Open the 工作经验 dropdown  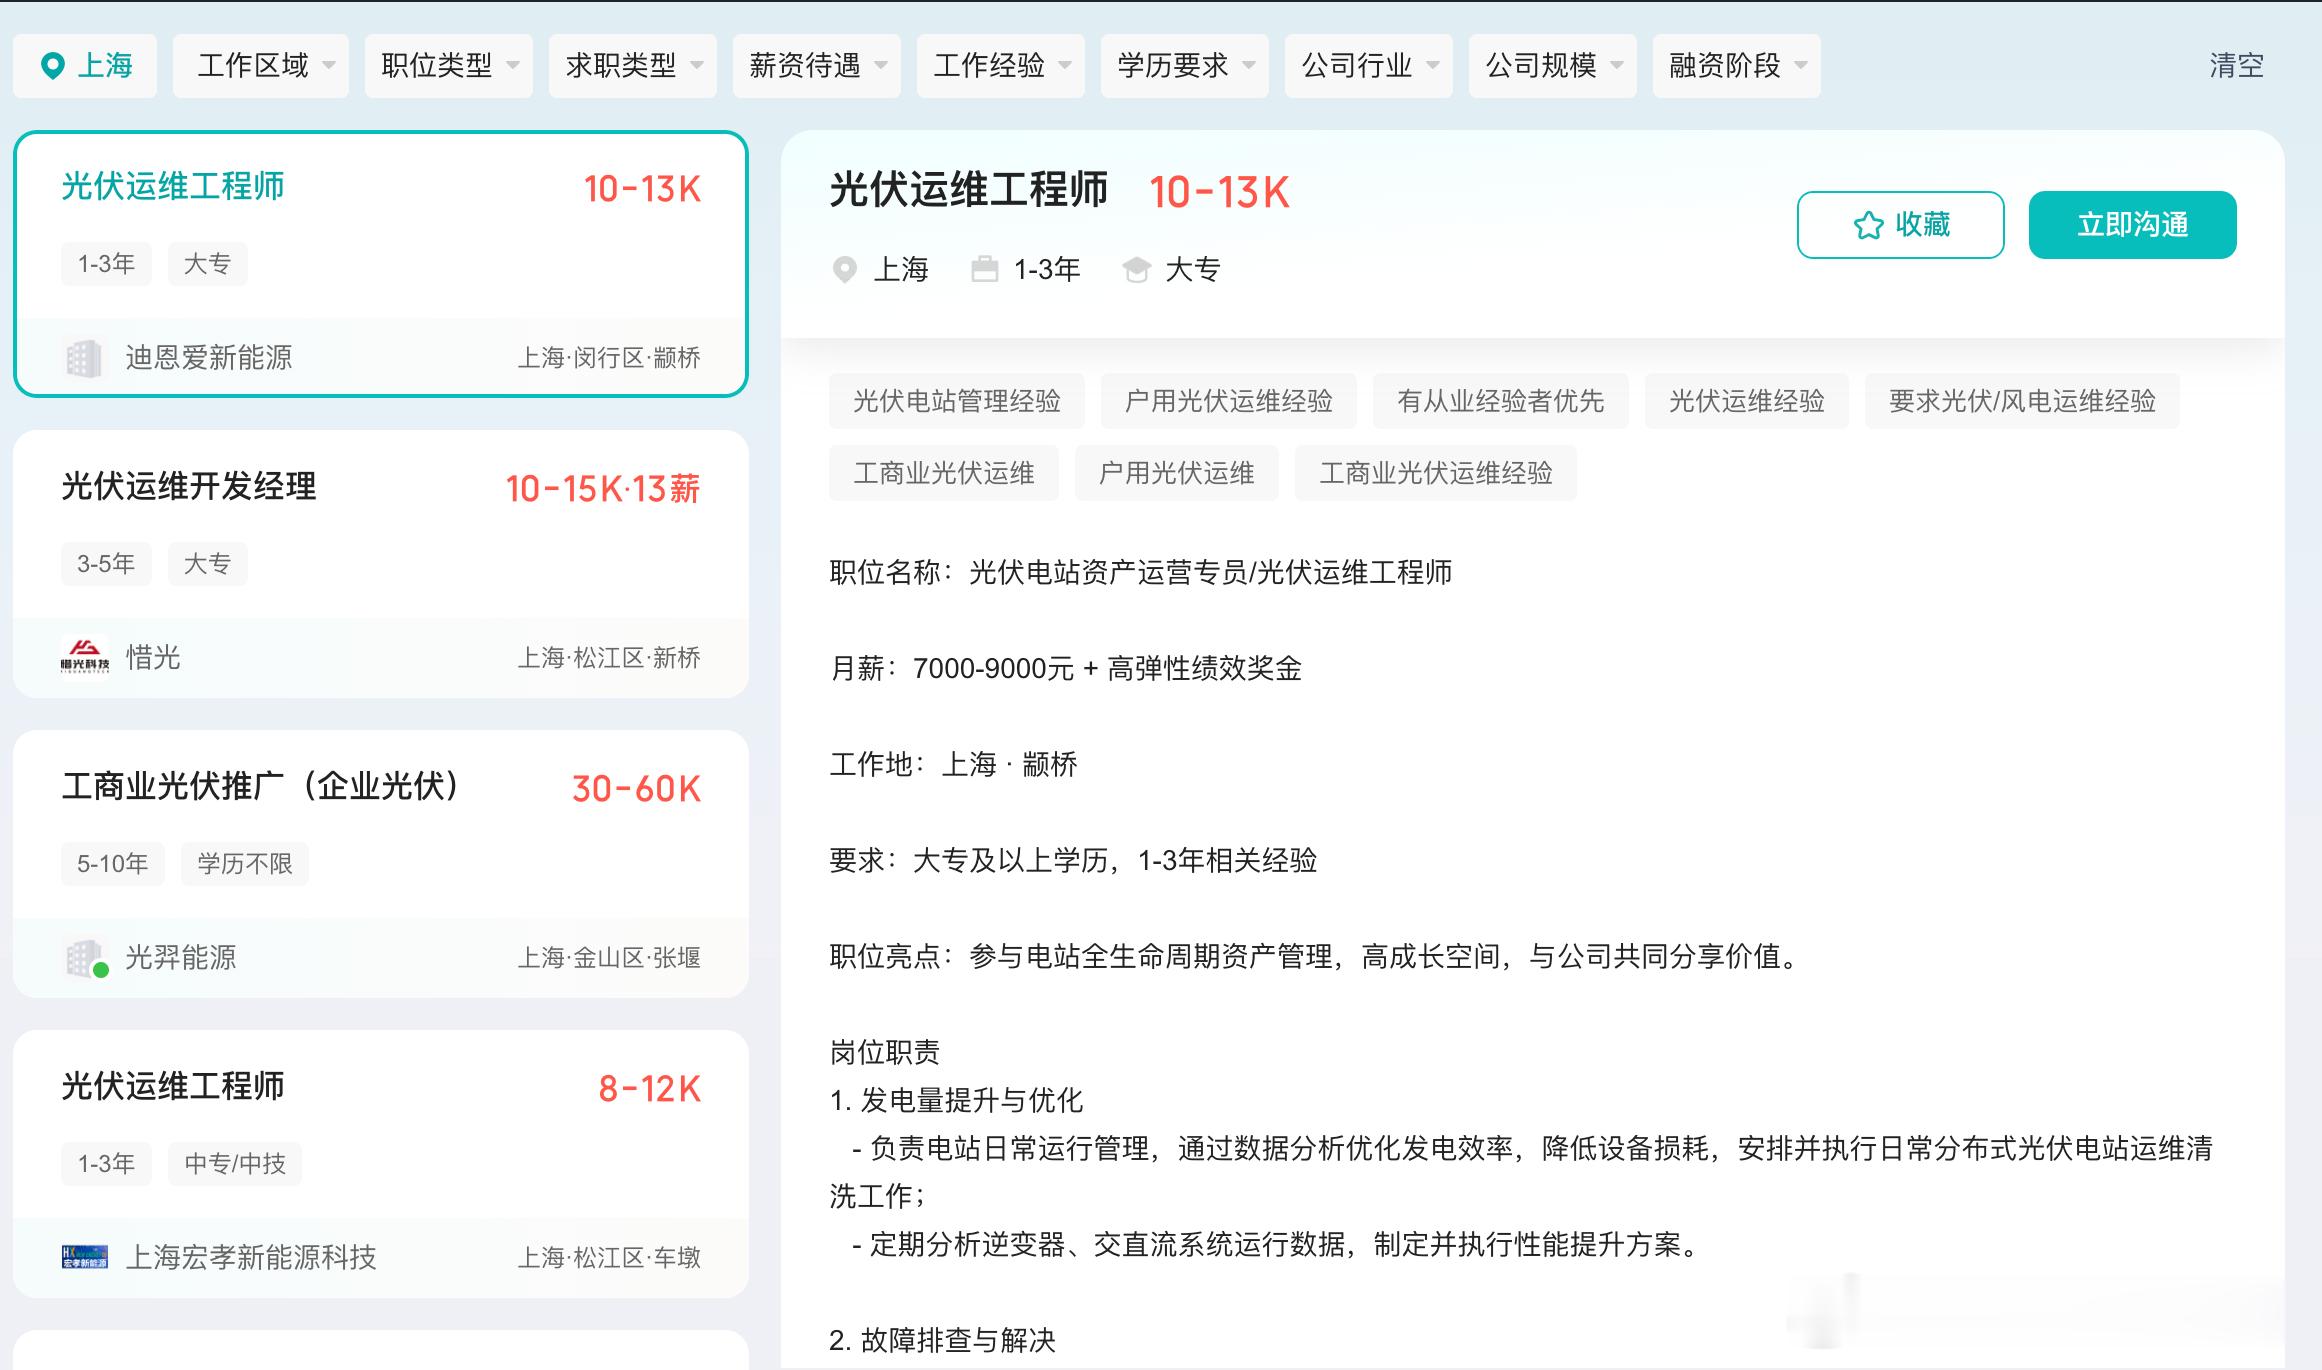click(1001, 66)
